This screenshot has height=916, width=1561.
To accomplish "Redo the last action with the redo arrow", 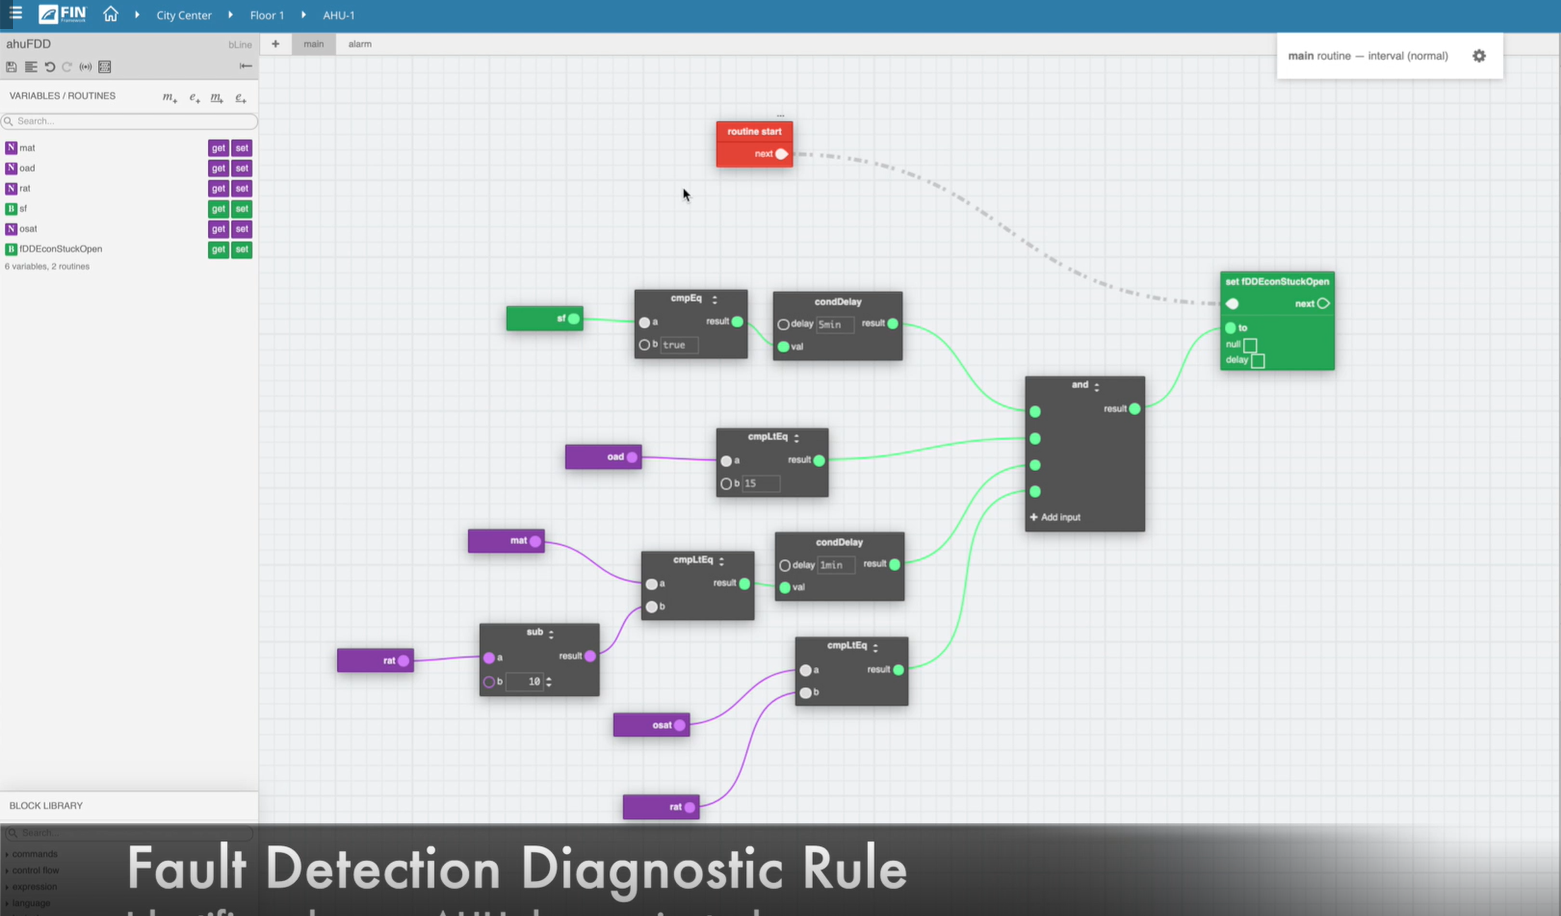I will 67,66.
